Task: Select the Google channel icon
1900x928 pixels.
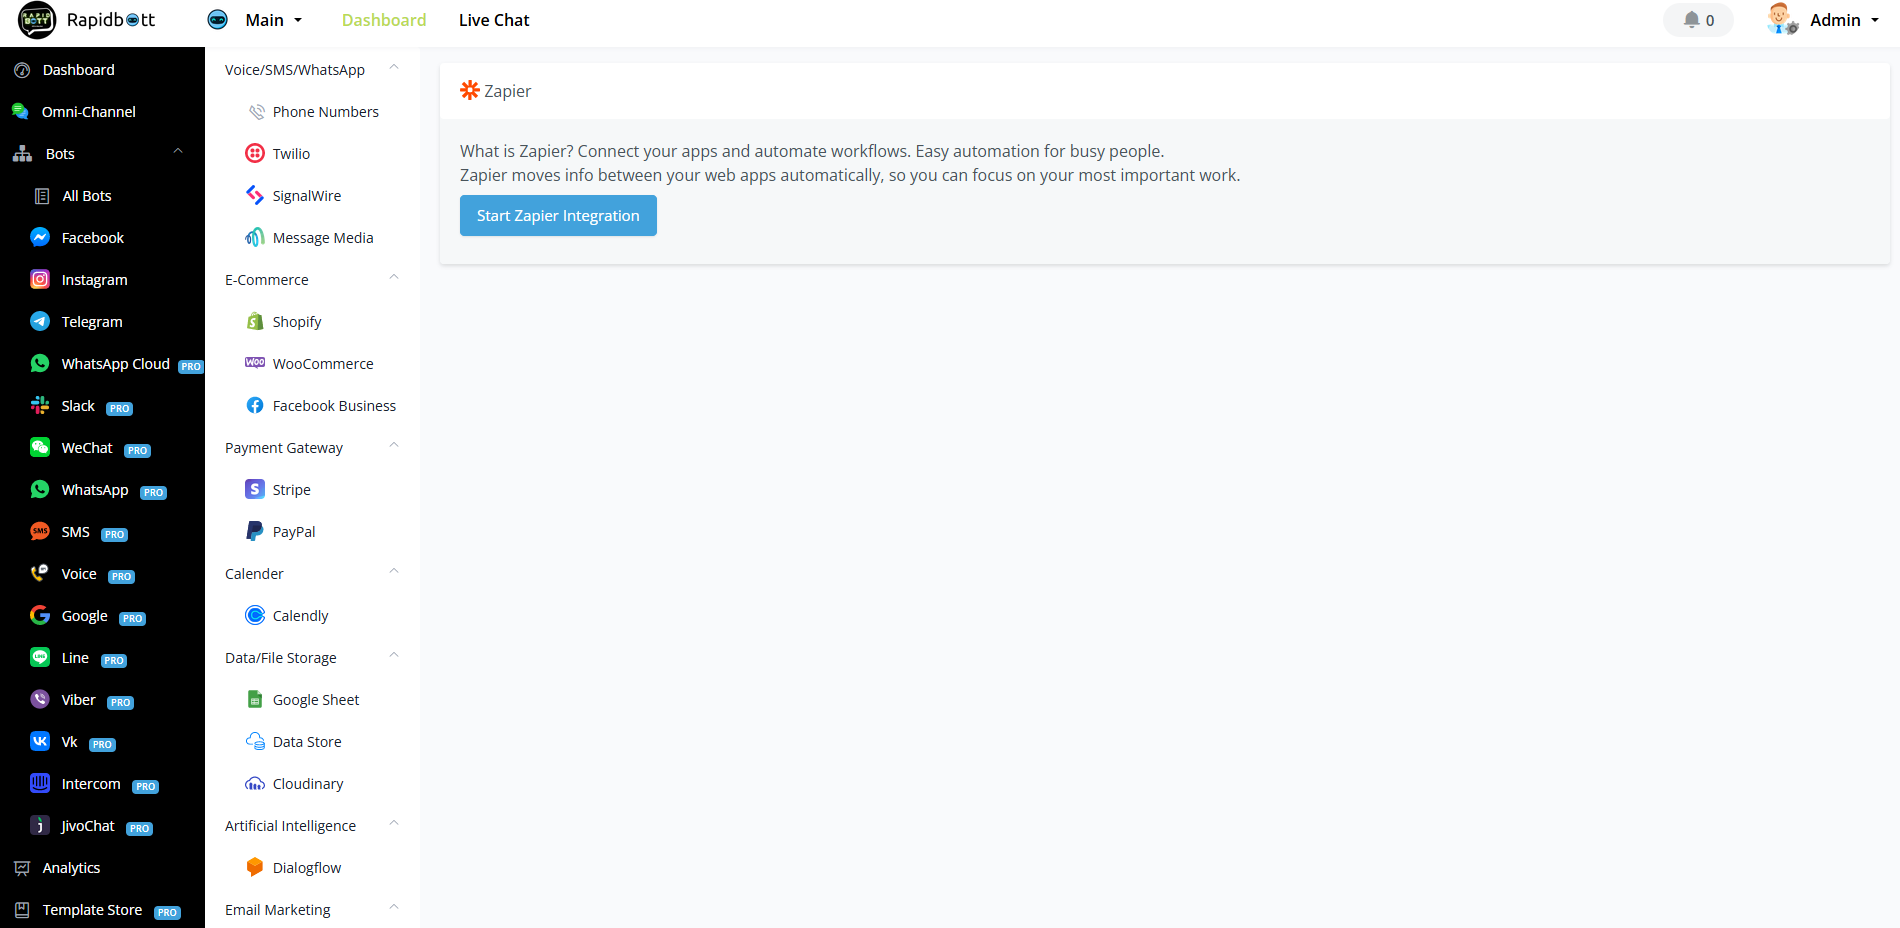Action: click(x=40, y=615)
